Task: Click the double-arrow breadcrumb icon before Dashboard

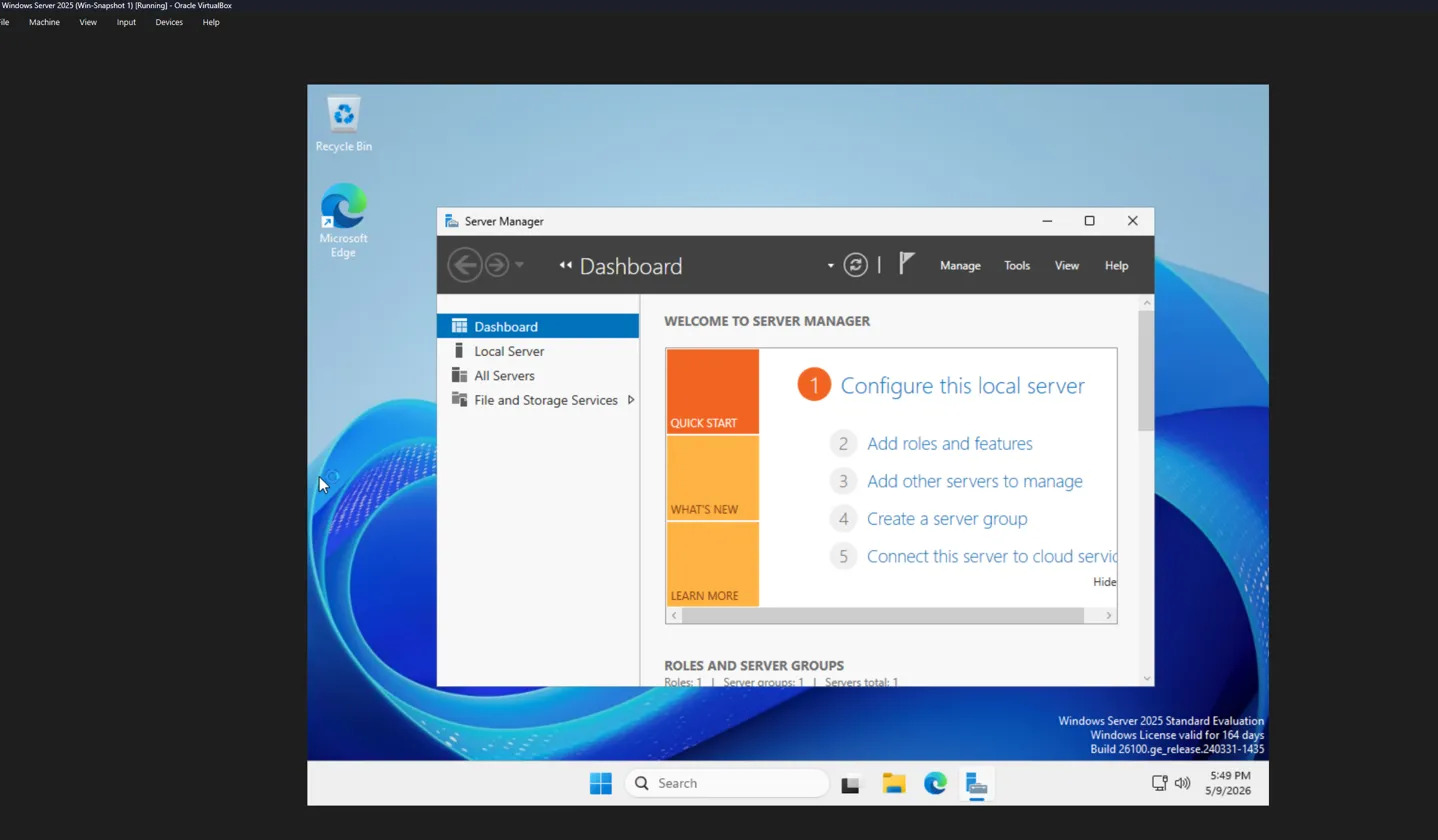Action: tap(565, 265)
